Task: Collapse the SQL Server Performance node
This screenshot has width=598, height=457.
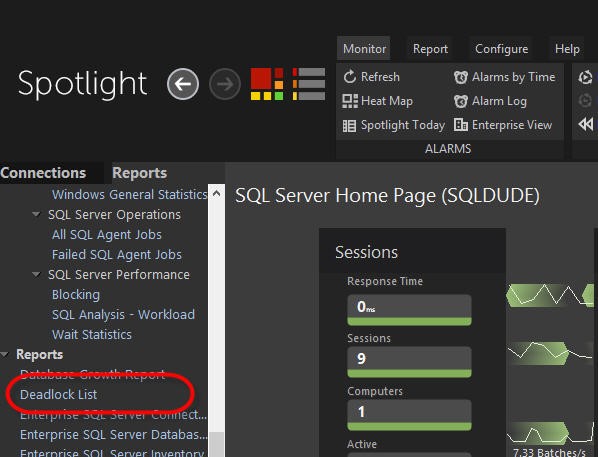Action: pos(36,274)
